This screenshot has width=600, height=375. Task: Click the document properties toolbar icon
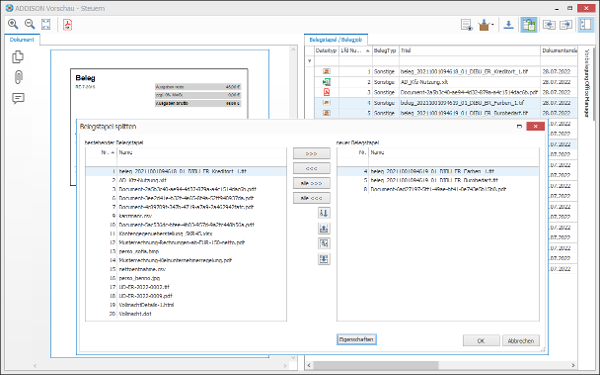tap(466, 25)
